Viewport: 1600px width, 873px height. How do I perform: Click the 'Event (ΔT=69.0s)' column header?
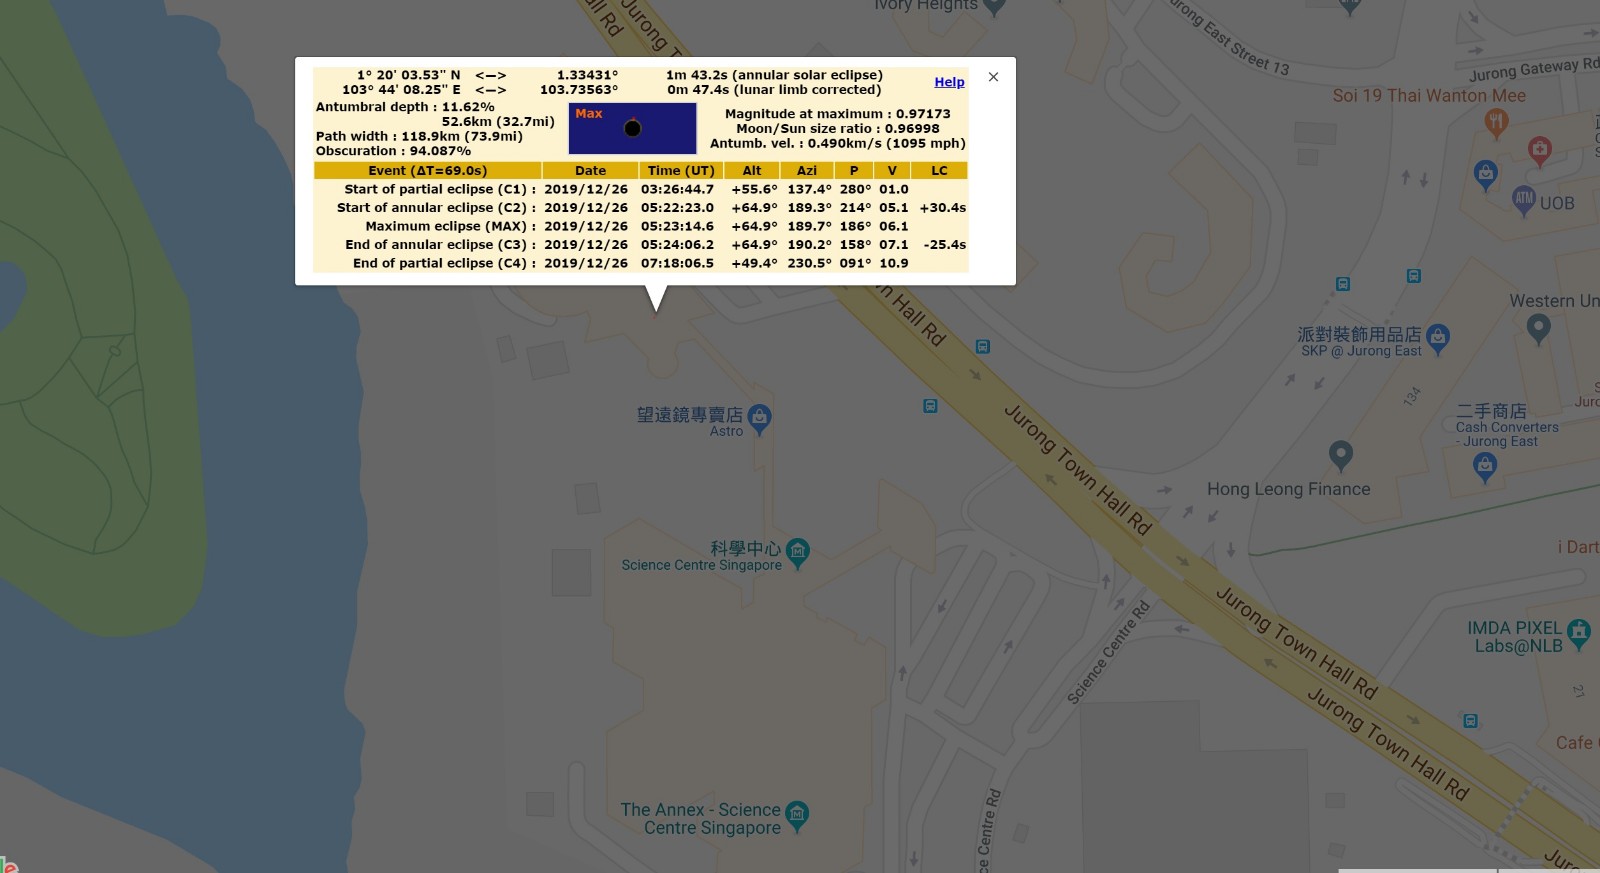coord(427,171)
